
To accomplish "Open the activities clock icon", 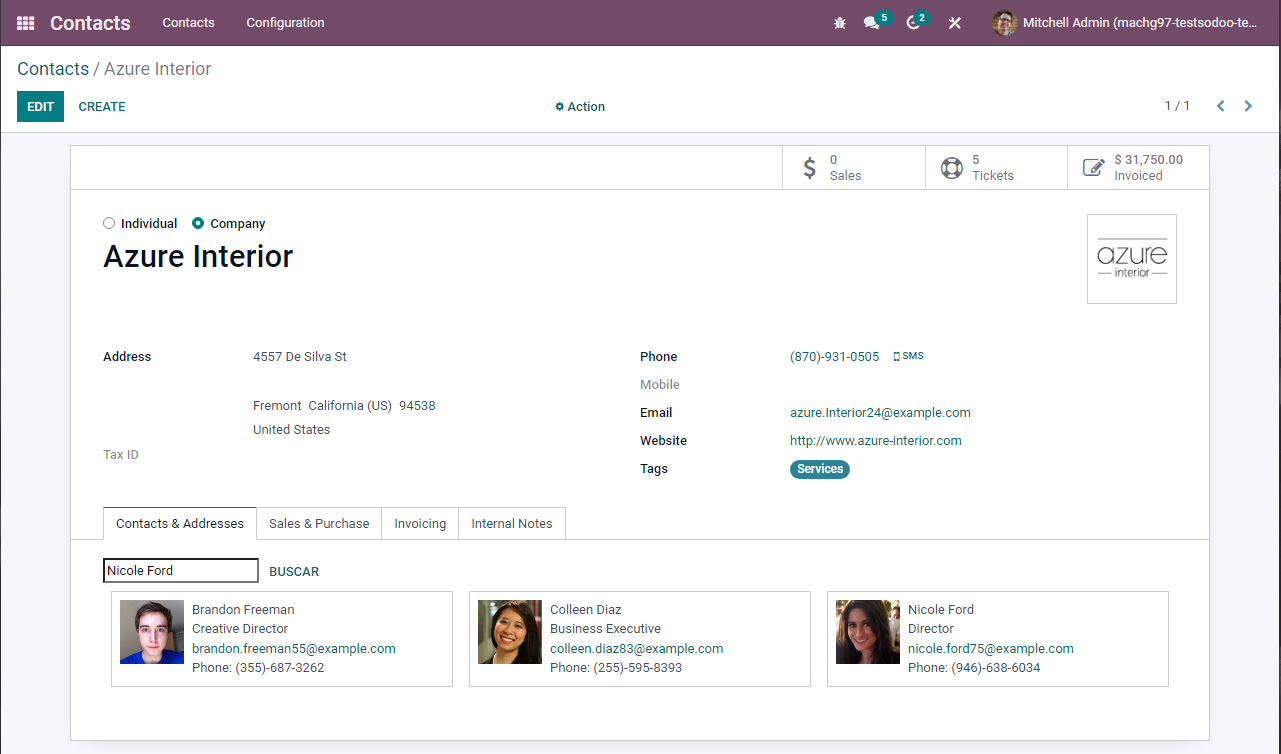I will click(913, 23).
